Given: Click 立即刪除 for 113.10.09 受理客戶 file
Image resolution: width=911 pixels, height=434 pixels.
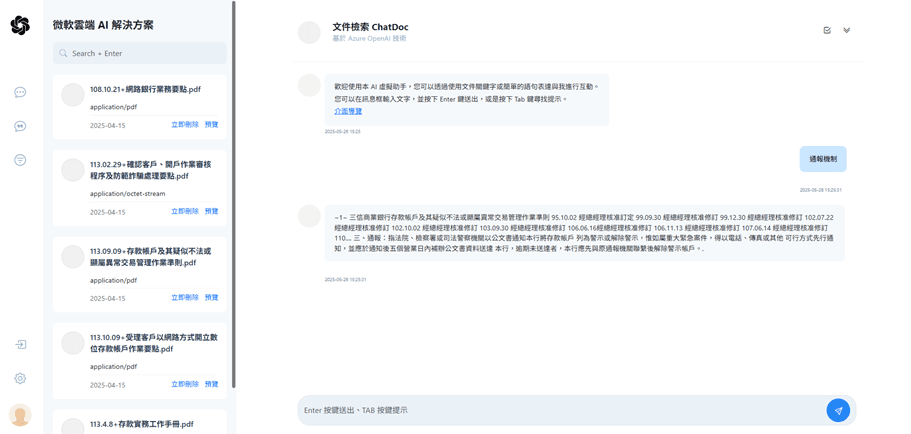Looking at the screenshot, I should tap(185, 384).
